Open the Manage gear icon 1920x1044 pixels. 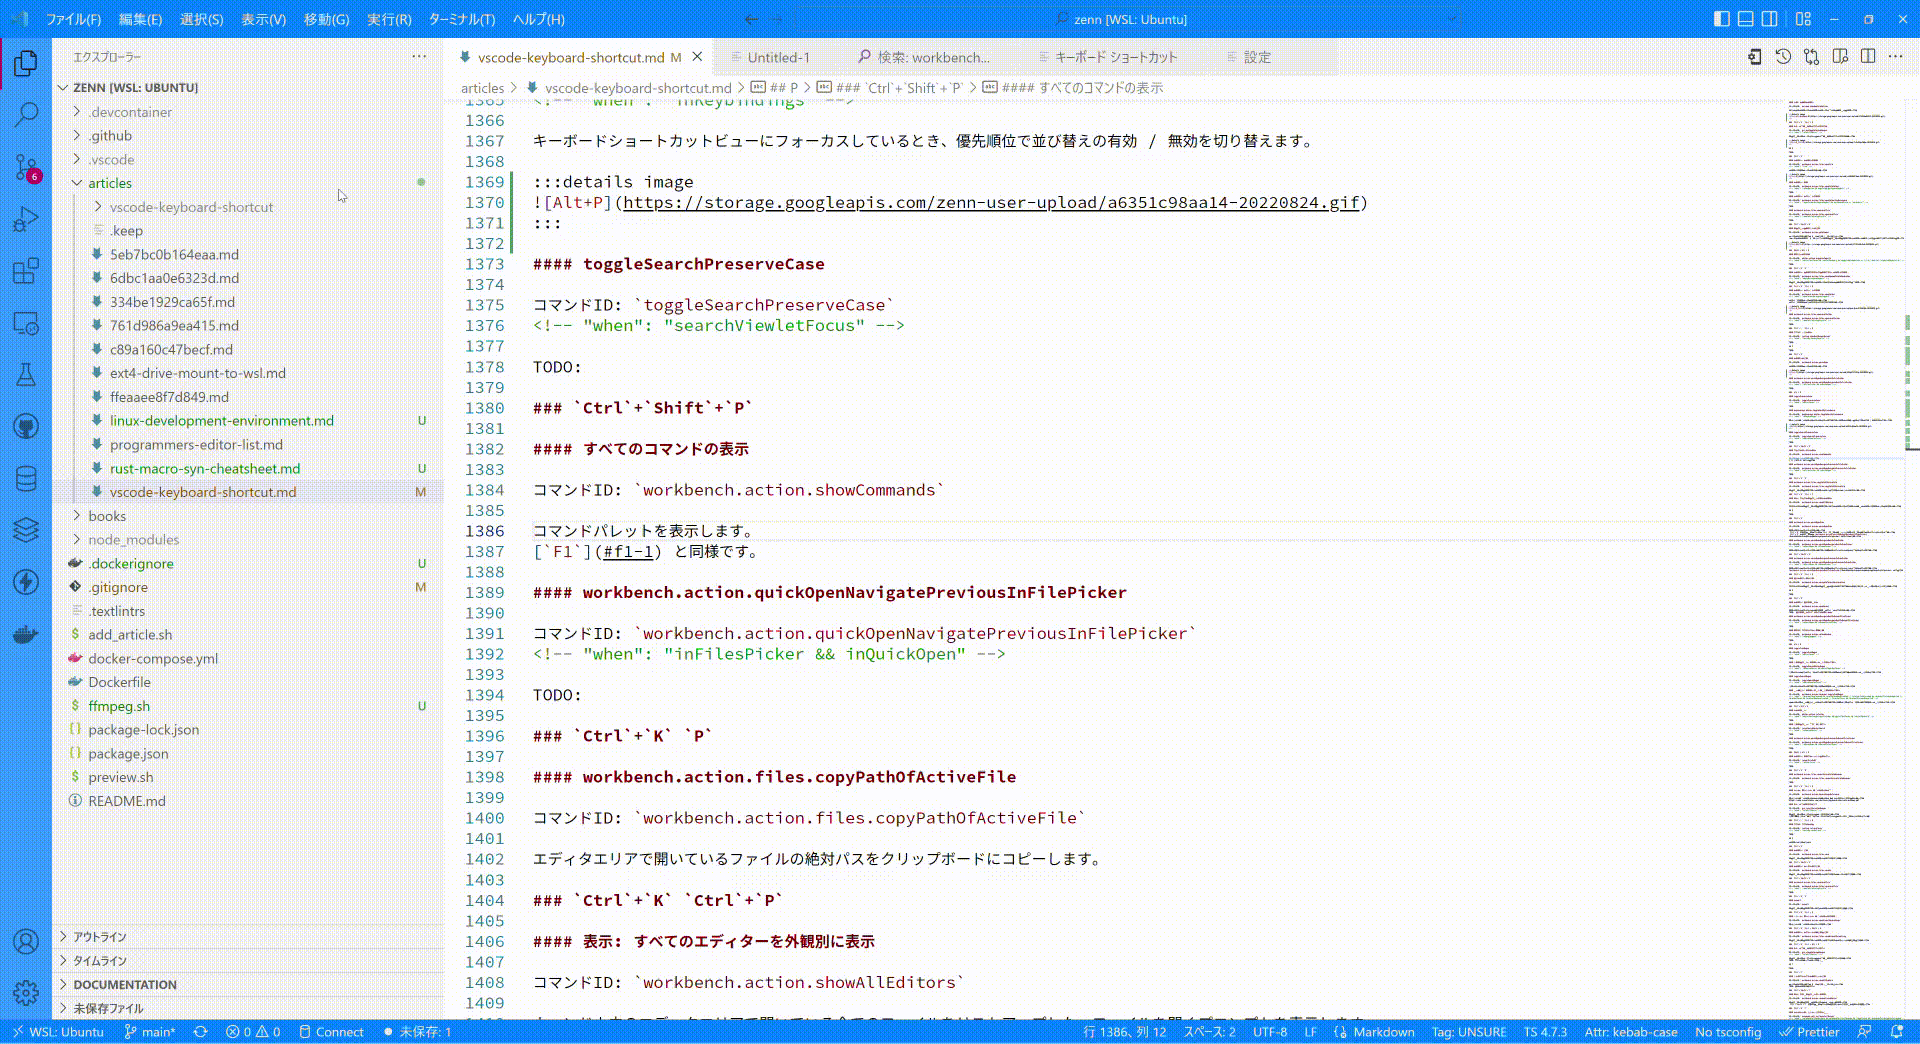pos(26,993)
